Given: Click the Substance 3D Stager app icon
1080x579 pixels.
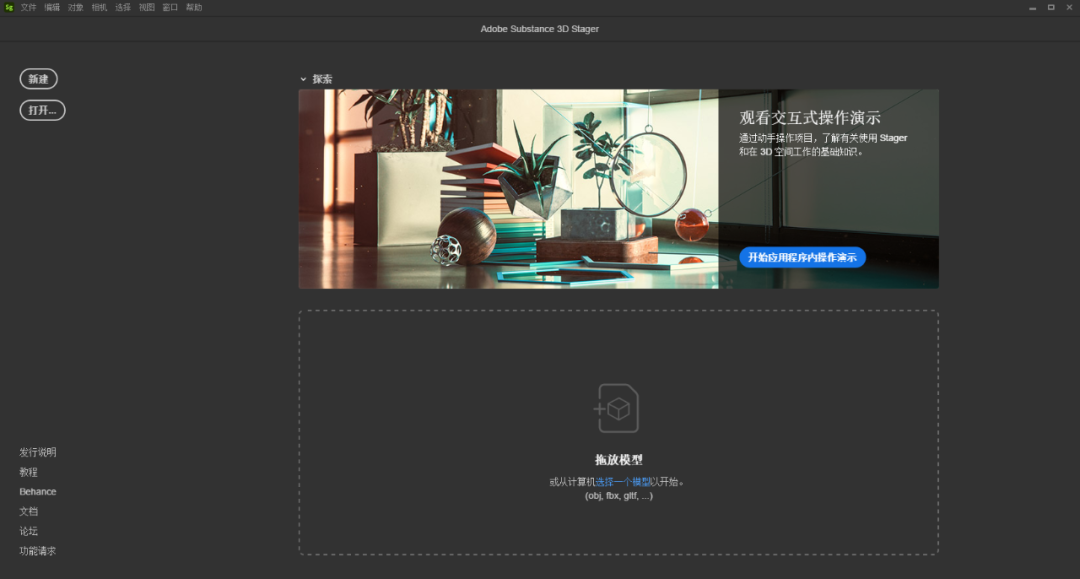Looking at the screenshot, I should click(9, 7).
